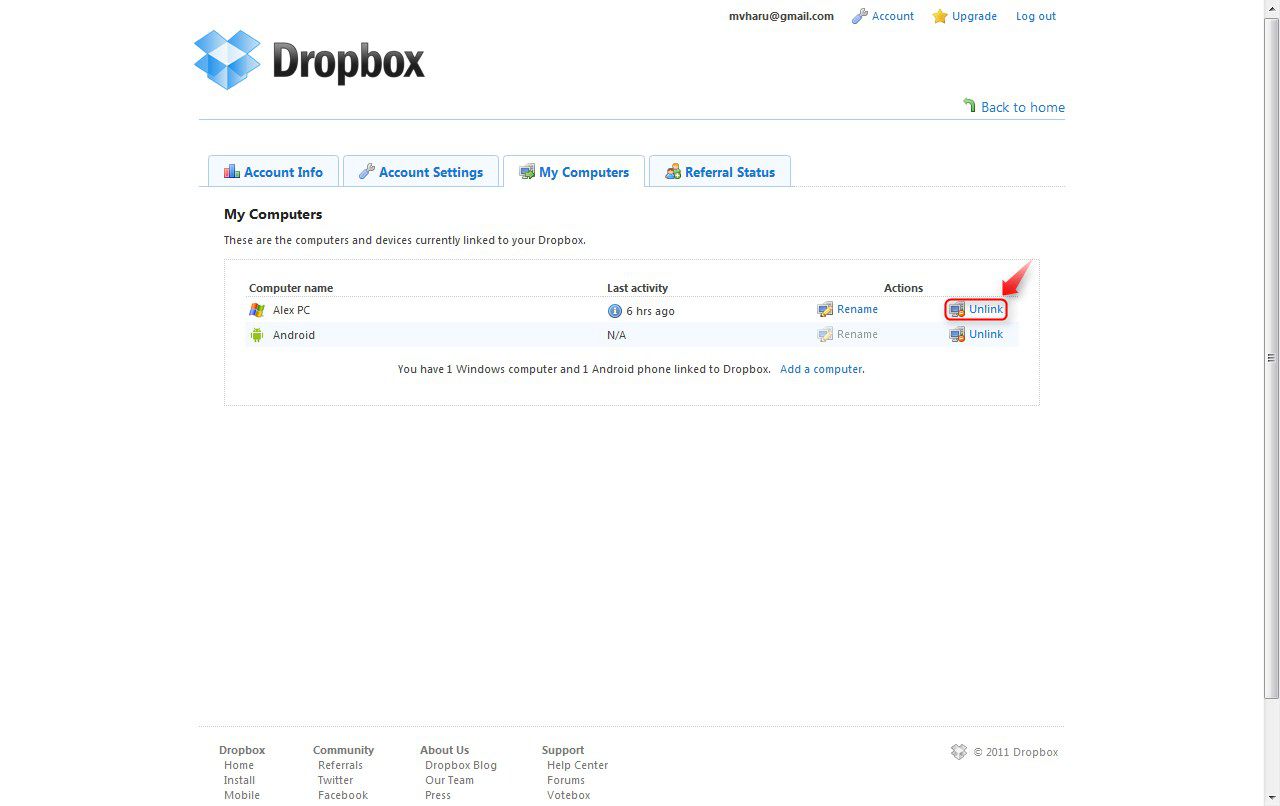This screenshot has width=1280, height=806.
Task: Click the wrench icon beside the top Account link
Action: 859,16
